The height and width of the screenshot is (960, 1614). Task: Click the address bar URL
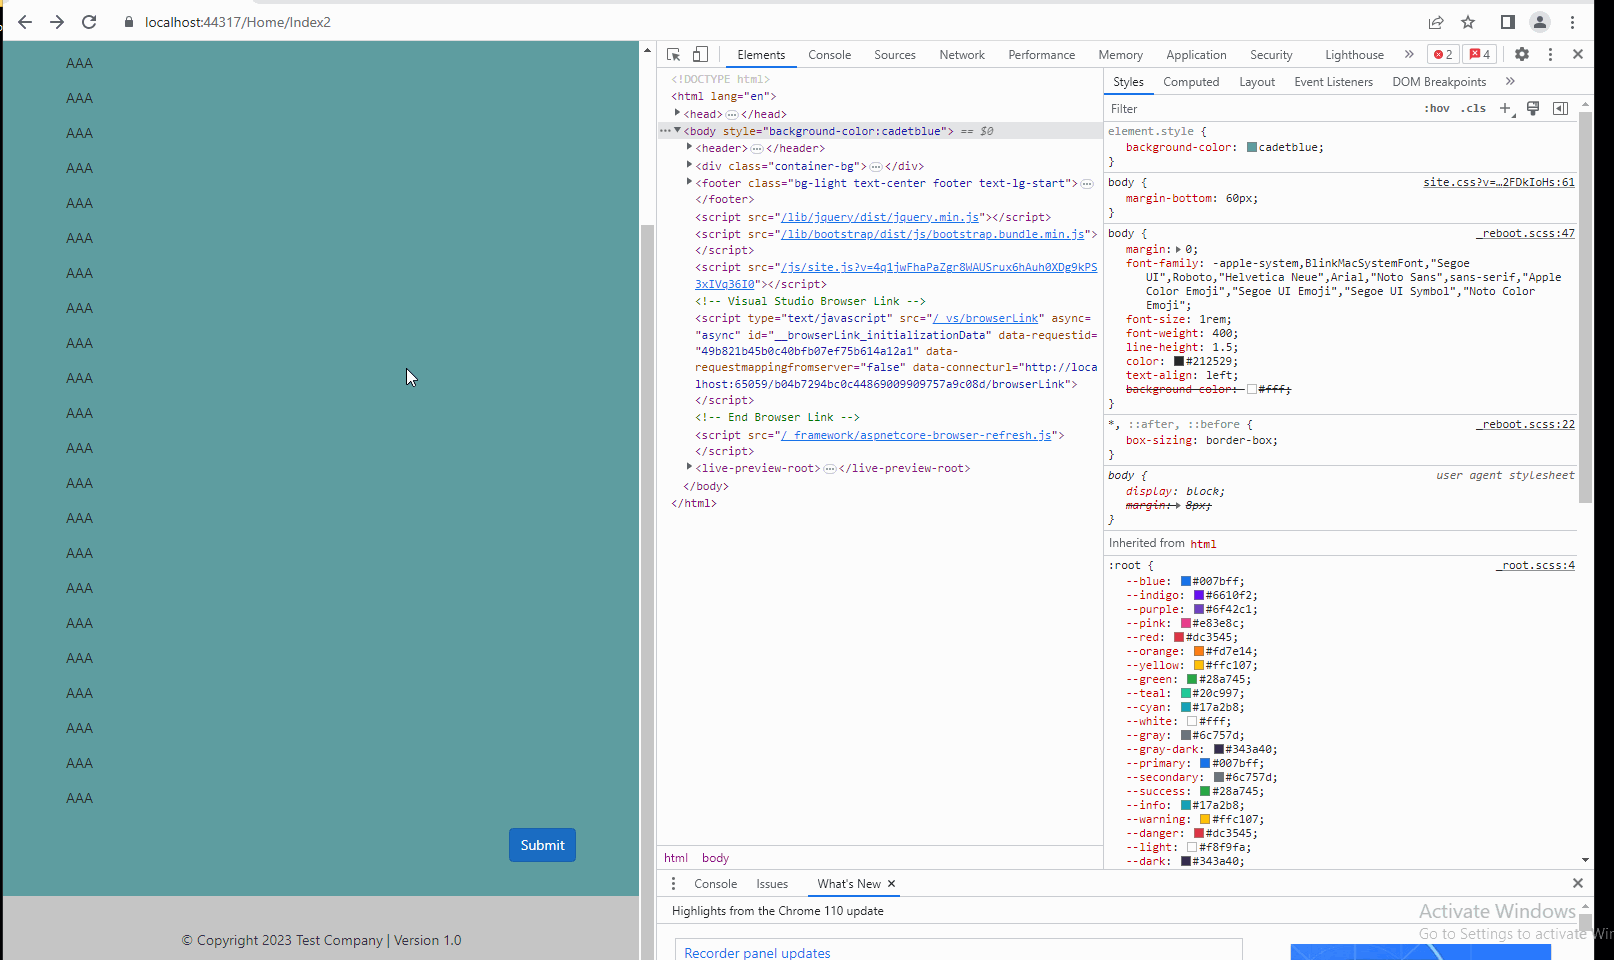click(x=238, y=22)
